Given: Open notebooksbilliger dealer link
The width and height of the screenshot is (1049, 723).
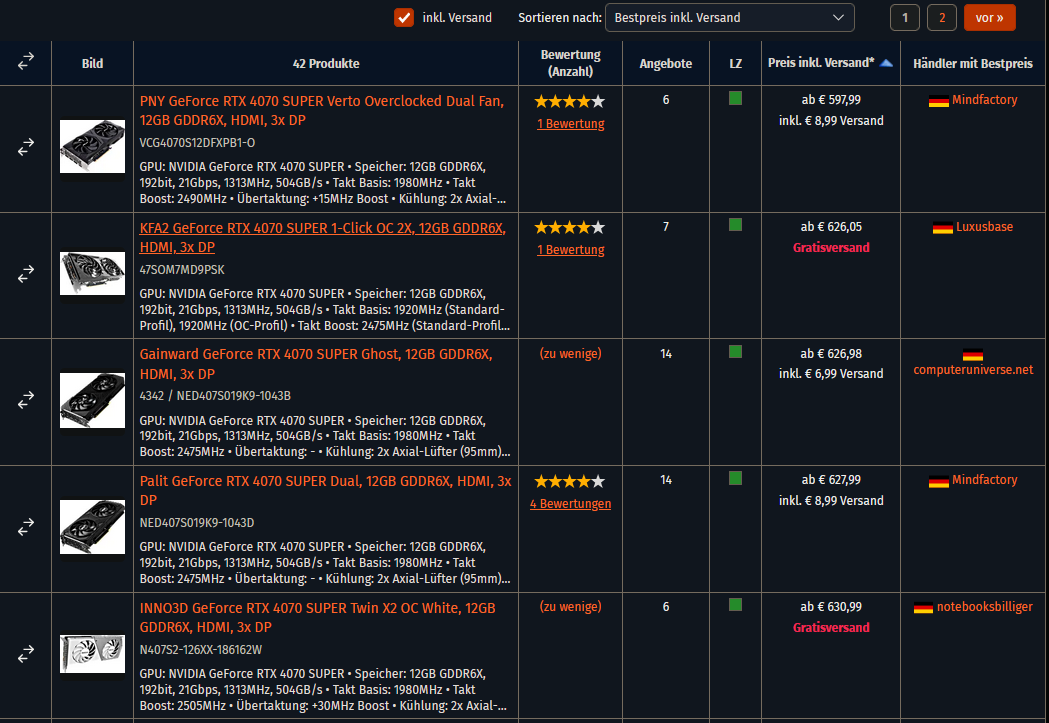Looking at the screenshot, I should (984, 607).
